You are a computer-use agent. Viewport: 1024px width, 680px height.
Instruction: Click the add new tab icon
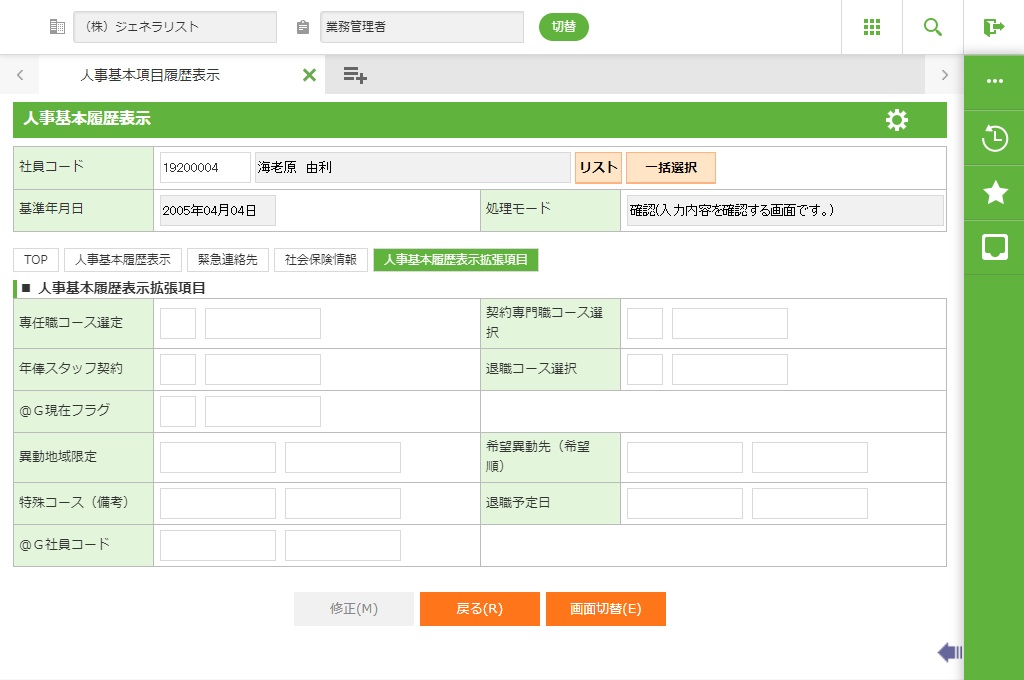(355, 75)
